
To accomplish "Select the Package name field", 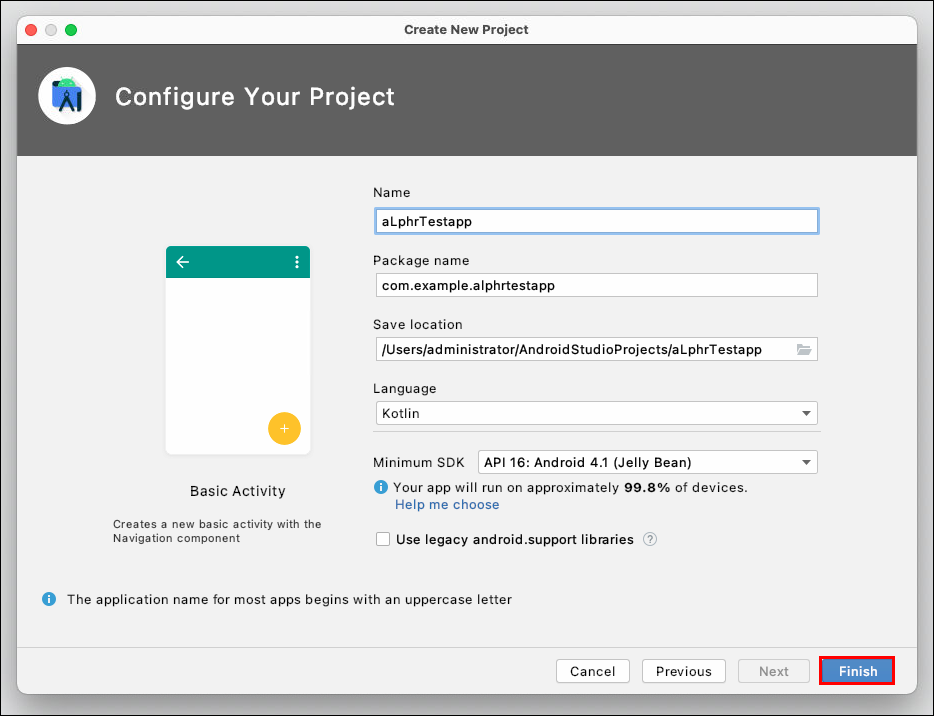I will point(596,285).
